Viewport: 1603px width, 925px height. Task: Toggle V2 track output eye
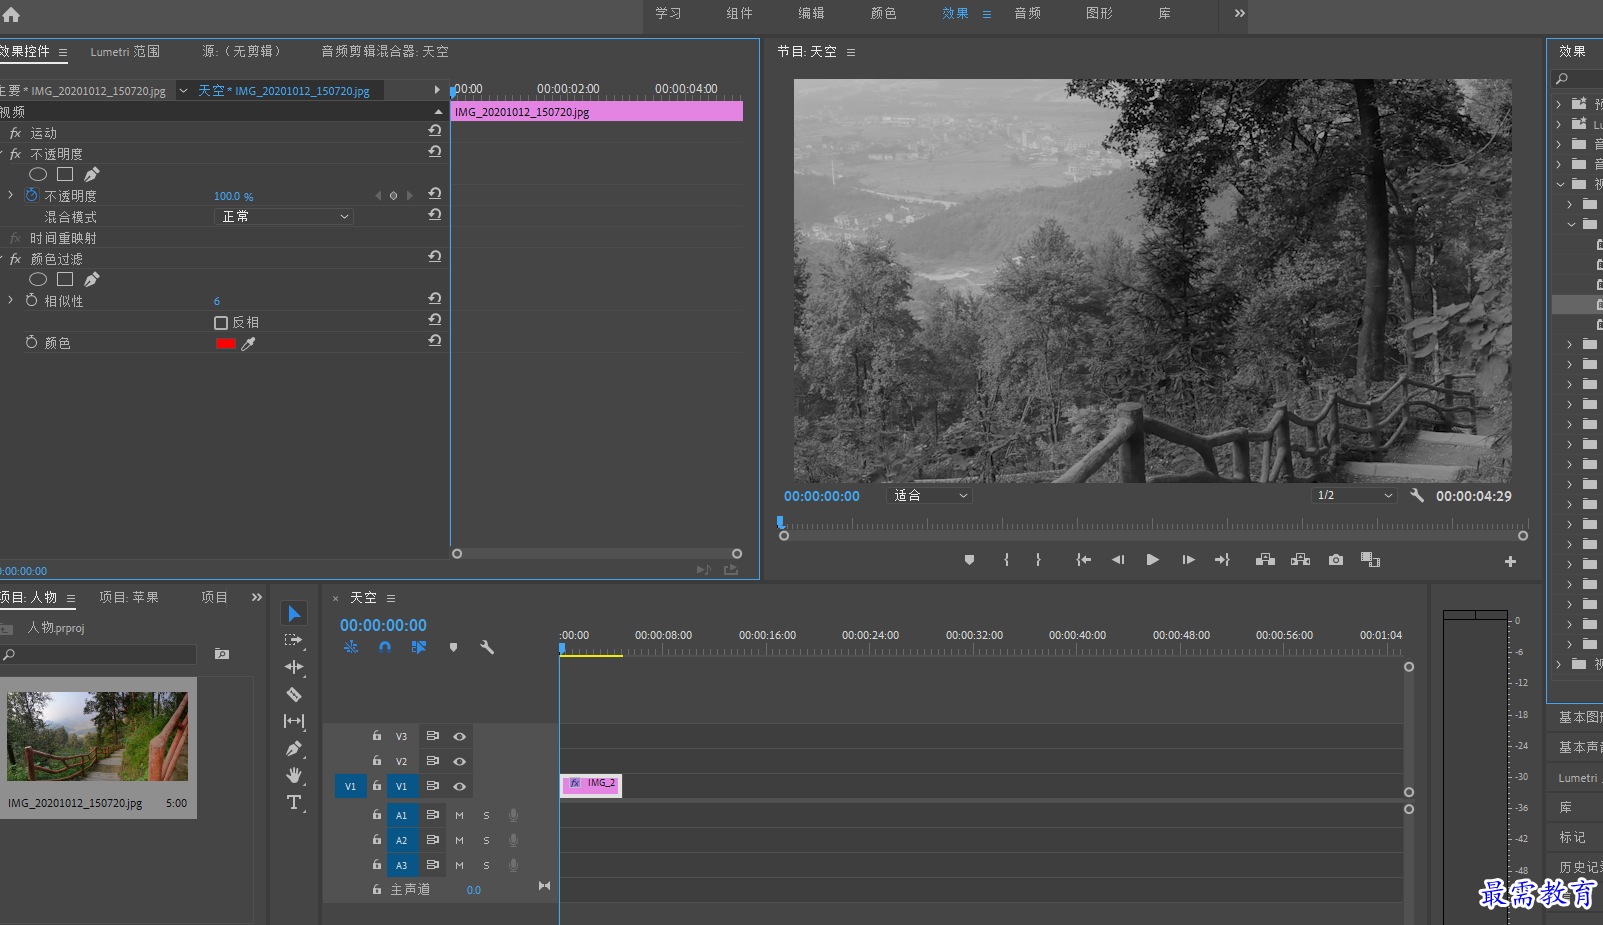[460, 762]
